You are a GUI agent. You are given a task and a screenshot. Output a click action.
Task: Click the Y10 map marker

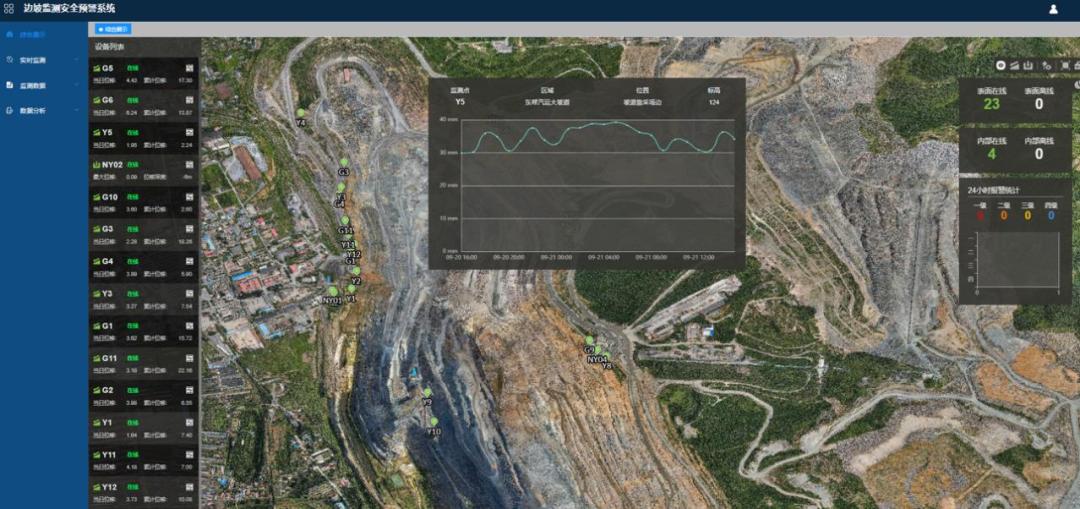433,423
